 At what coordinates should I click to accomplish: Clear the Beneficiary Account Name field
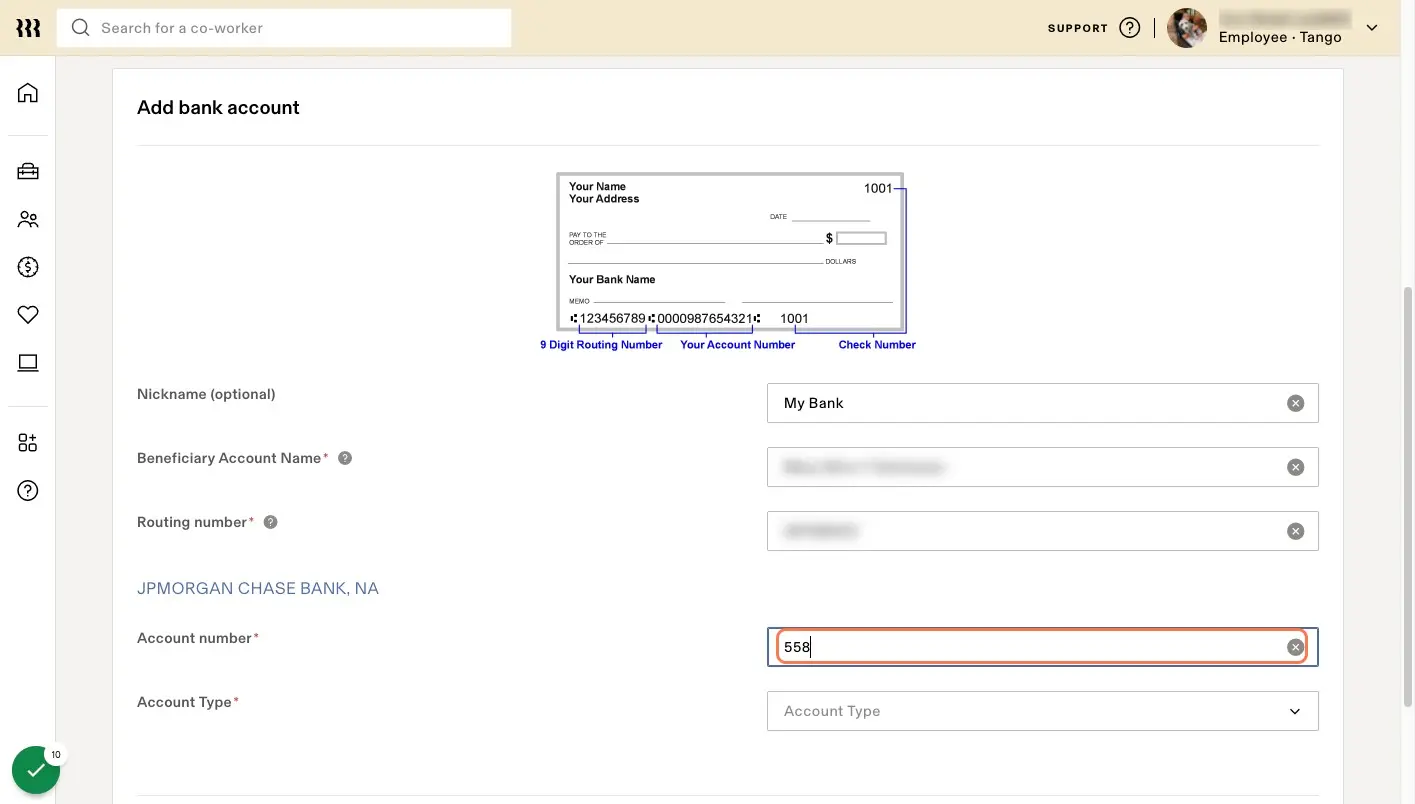pyautogui.click(x=1295, y=467)
